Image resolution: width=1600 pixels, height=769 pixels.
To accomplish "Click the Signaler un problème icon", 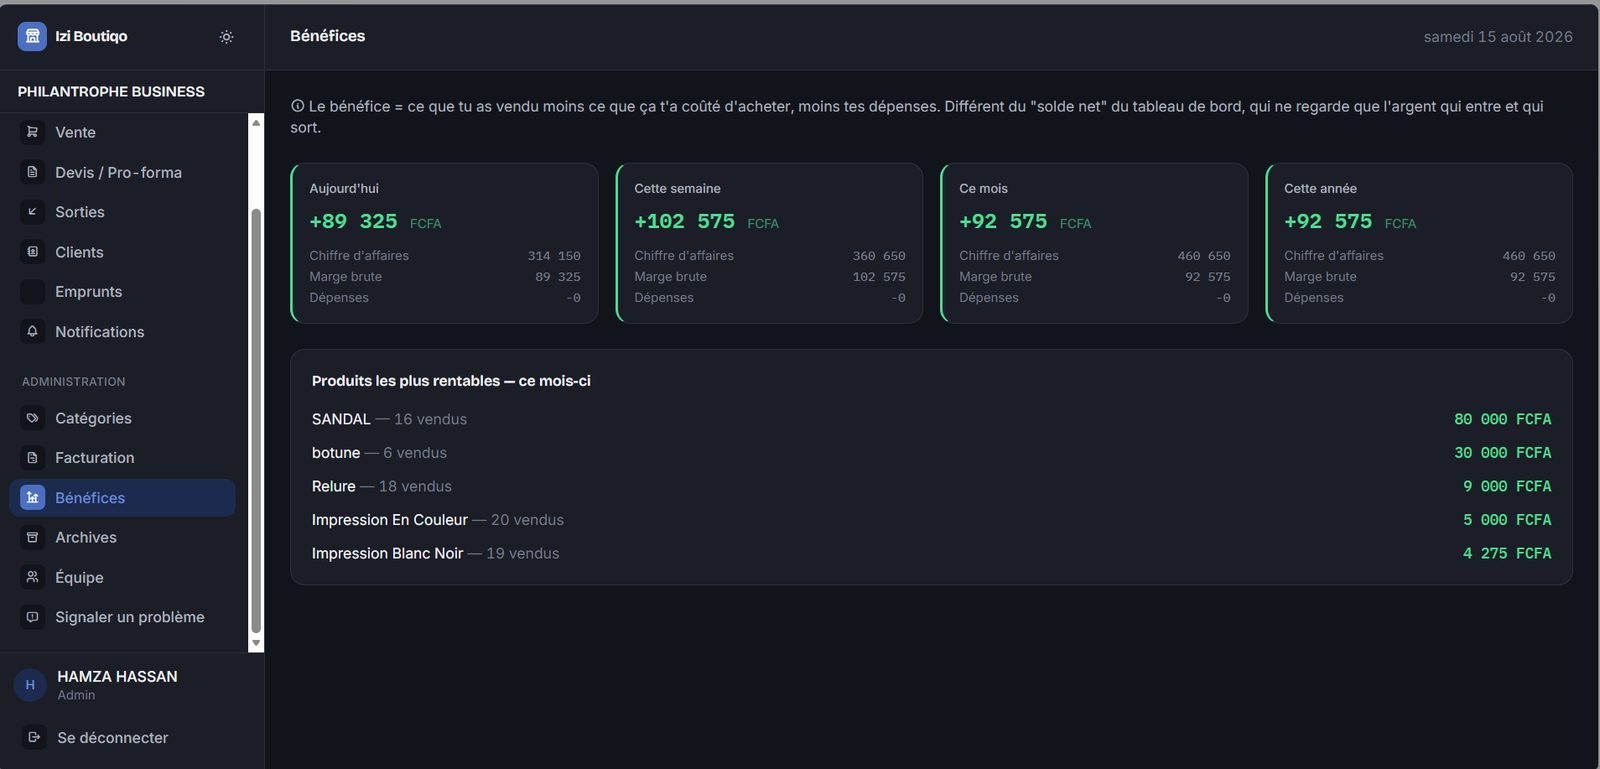I will tap(33, 617).
